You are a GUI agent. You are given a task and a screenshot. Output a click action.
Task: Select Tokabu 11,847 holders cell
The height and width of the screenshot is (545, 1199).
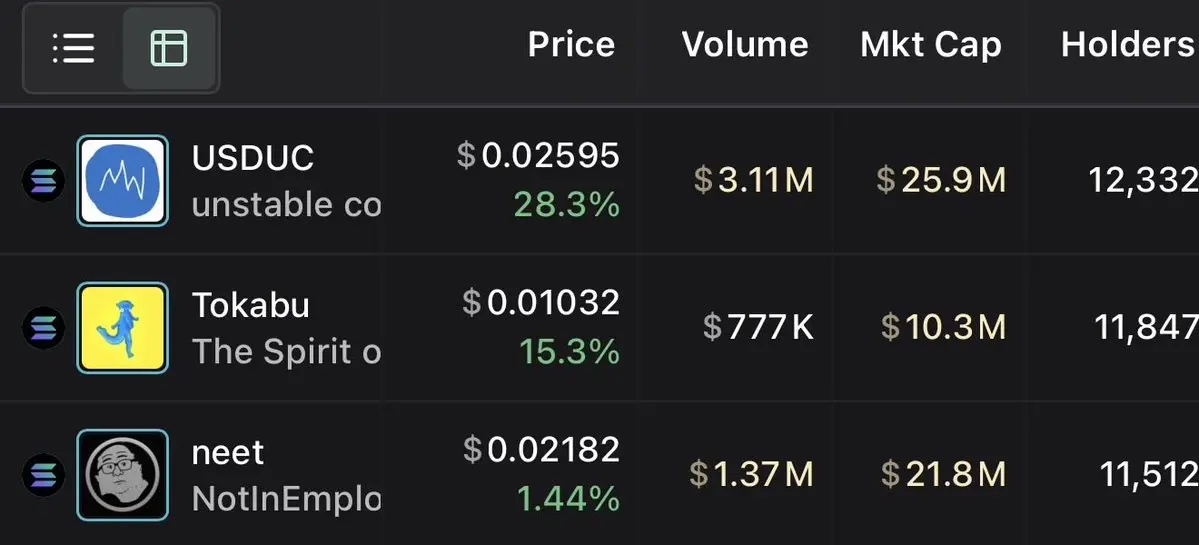tap(1146, 329)
